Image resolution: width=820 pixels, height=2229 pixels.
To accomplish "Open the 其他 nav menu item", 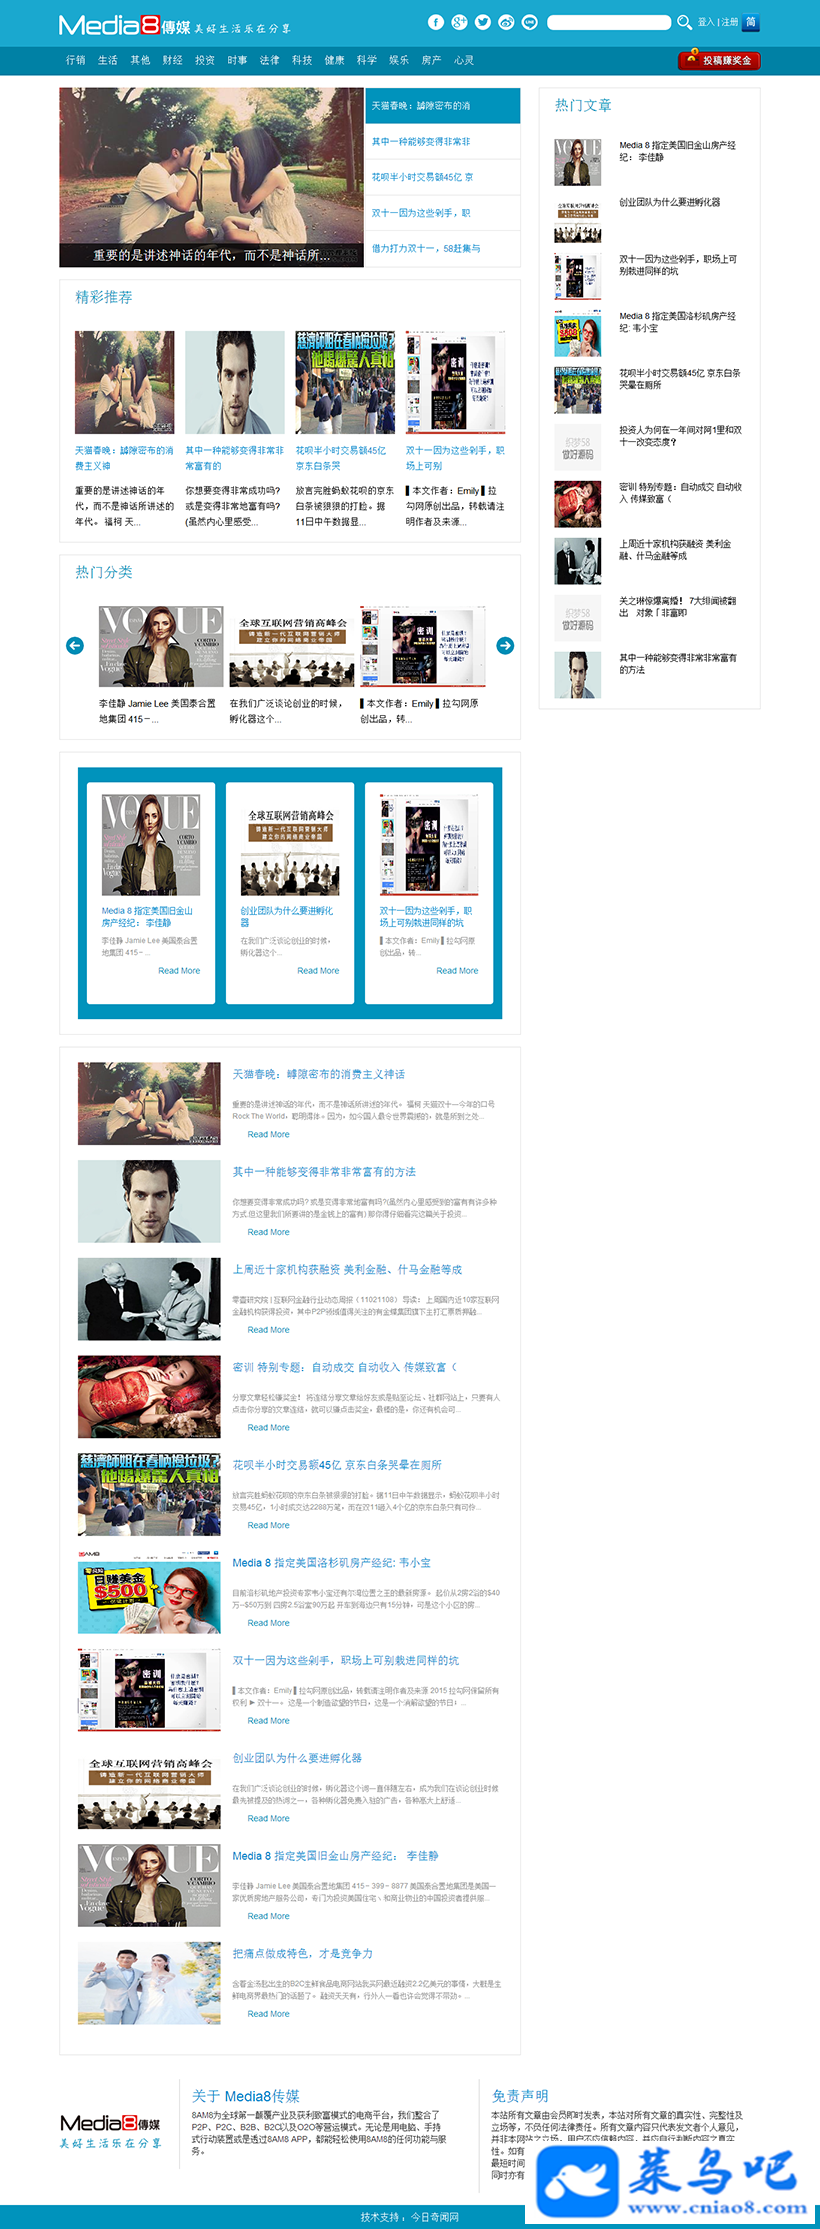I will point(140,60).
